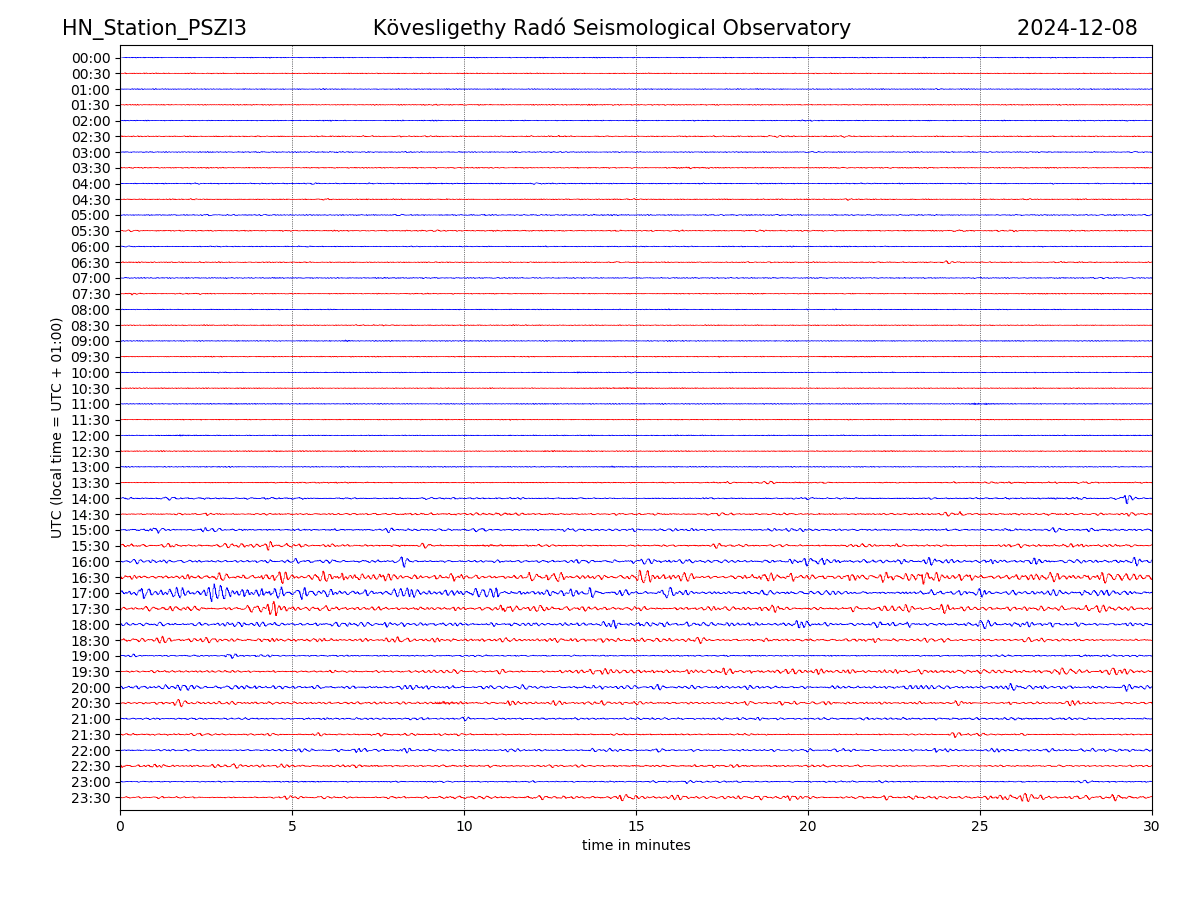
Task: Click the 30 minute x-axis tick label
Action: (x=1152, y=827)
